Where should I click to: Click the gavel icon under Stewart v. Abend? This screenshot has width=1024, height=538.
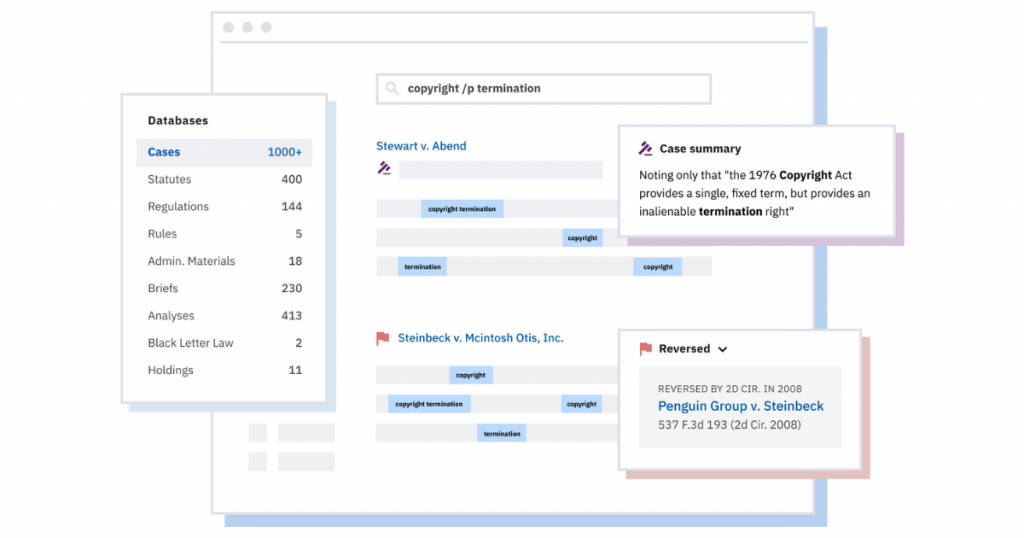click(384, 169)
